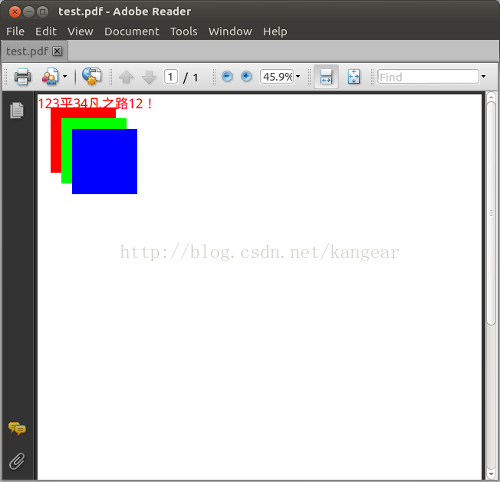Click the zoom value field 45.9%
Screen dimensions: 500x482
tap(277, 77)
